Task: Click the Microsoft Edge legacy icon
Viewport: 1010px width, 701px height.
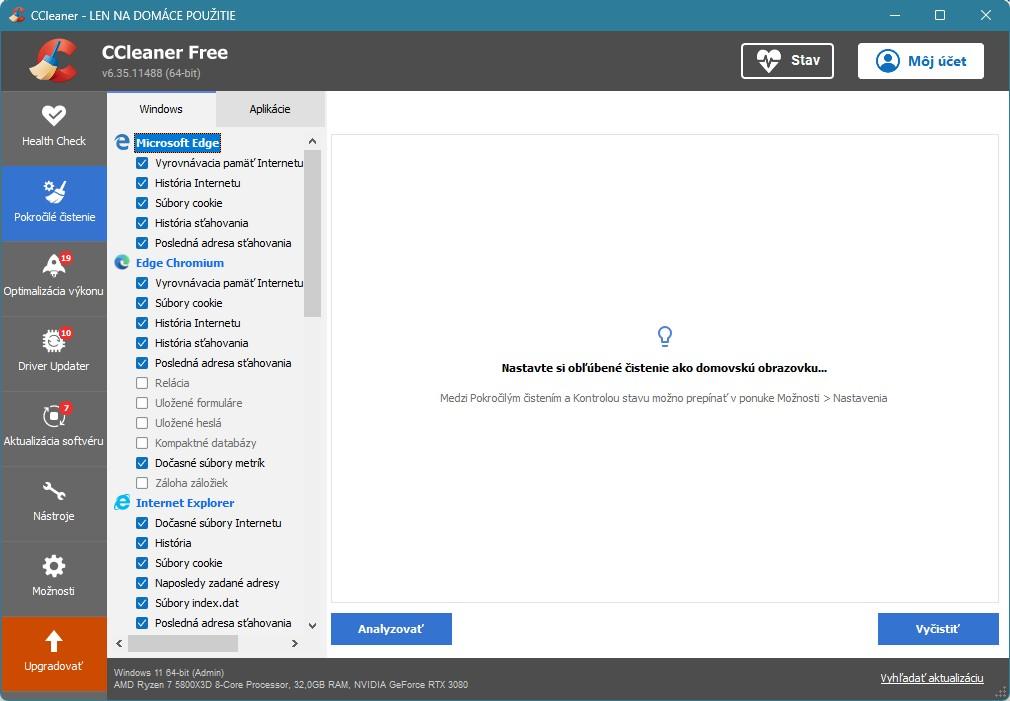Action: pos(122,142)
